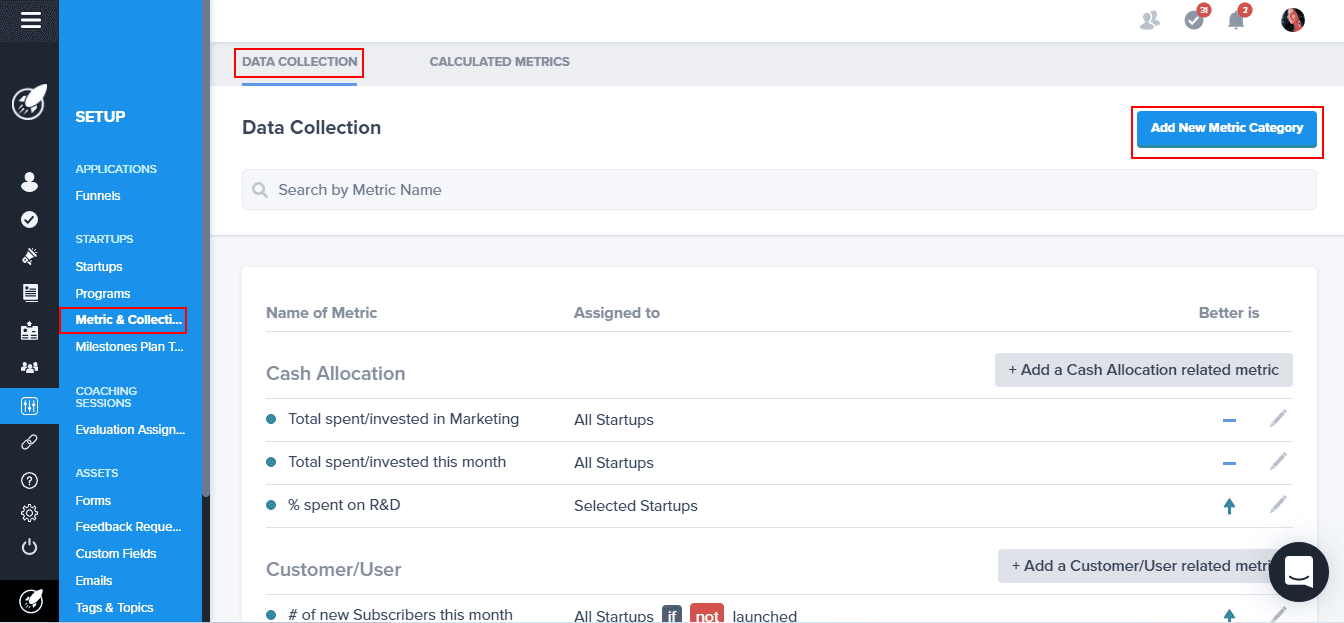Screen dimensions: 1344x623
Task: Open the settings gear icon in sidebar
Action: click(29, 513)
